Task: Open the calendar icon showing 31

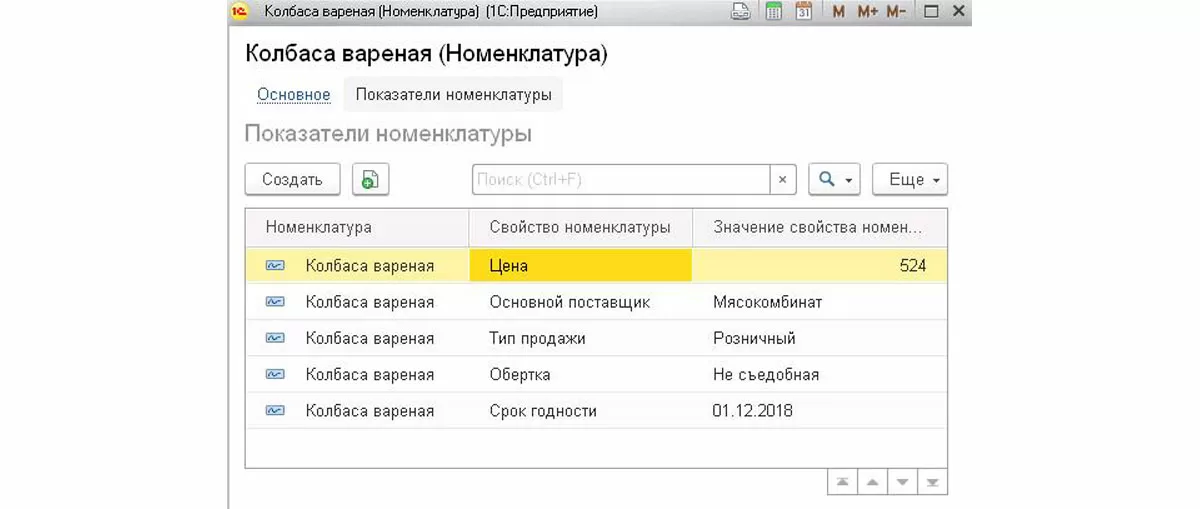Action: 803,12
